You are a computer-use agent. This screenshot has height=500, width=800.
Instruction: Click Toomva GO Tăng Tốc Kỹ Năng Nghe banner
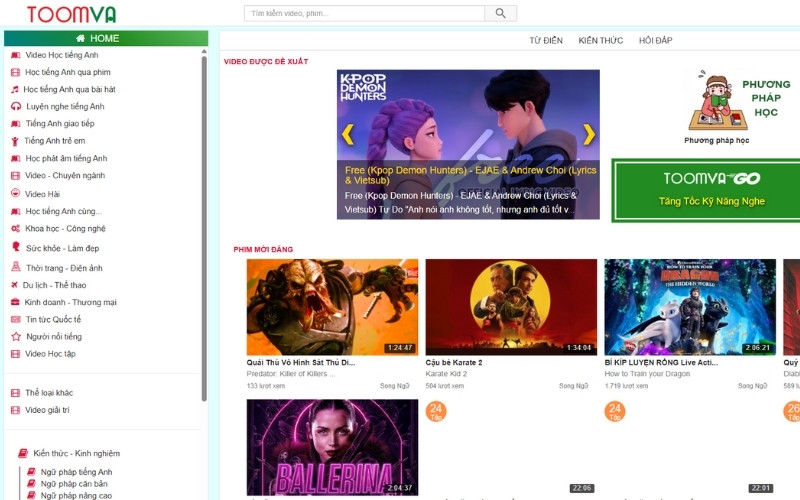coord(706,190)
